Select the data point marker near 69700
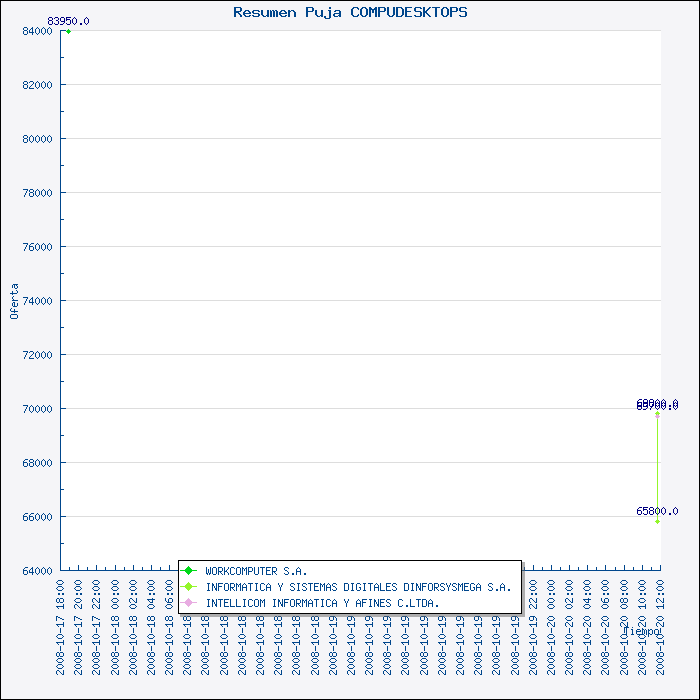This screenshot has width=700, height=700. tap(657, 414)
